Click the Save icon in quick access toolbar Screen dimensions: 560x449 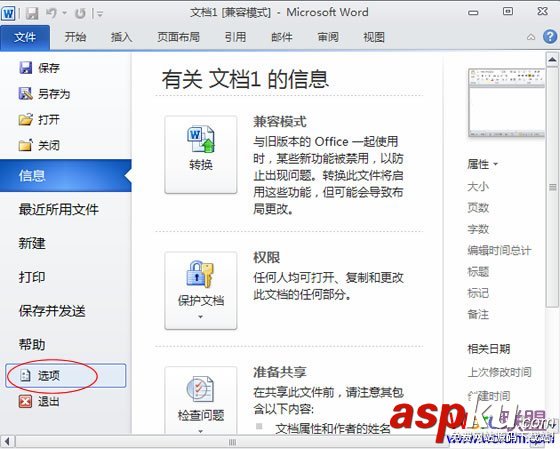point(32,14)
